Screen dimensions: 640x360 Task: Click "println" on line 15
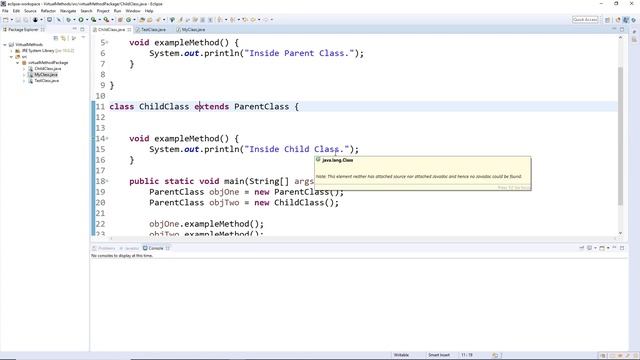pos(221,149)
